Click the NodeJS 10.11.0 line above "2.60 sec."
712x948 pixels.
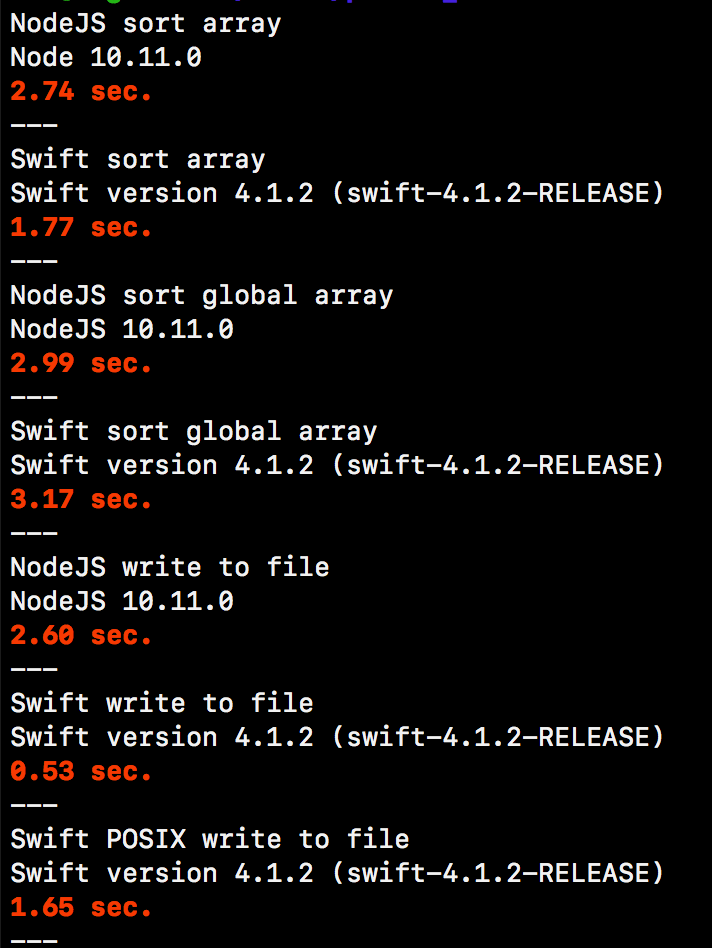(122, 602)
